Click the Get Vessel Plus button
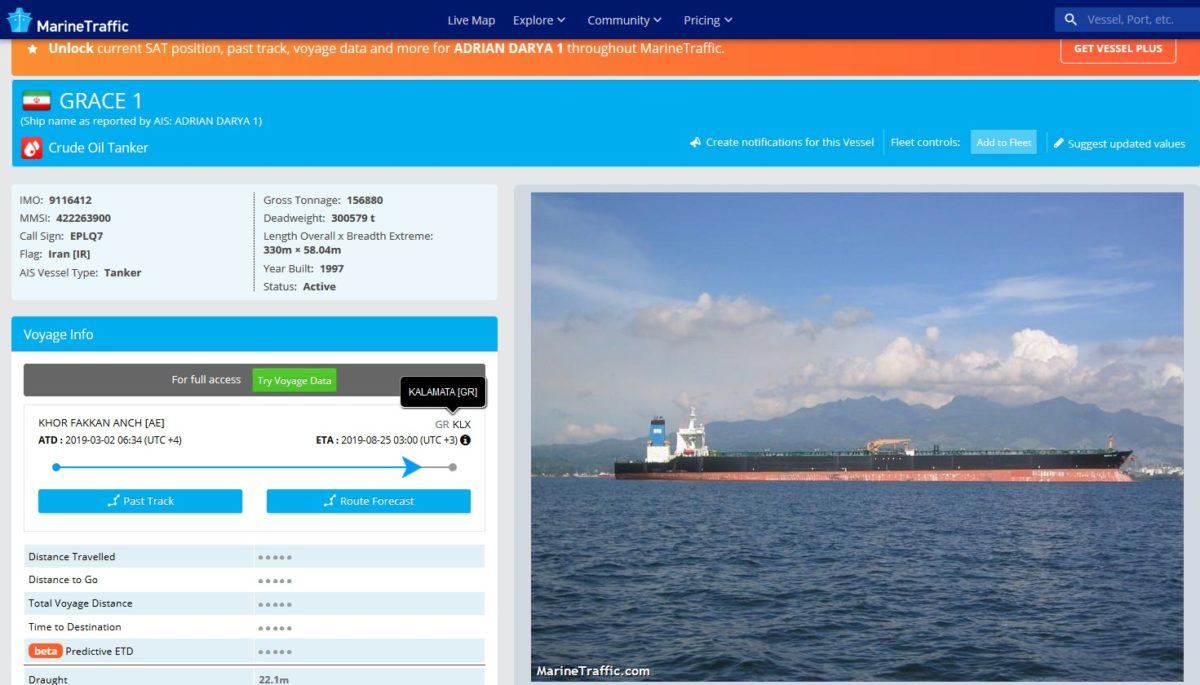 coord(1118,49)
